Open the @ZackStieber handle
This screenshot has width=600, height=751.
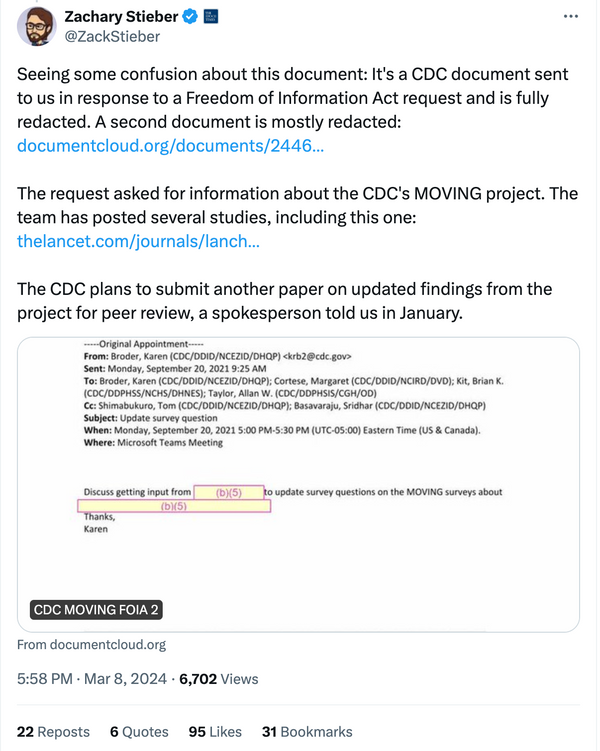[x=113, y=37]
